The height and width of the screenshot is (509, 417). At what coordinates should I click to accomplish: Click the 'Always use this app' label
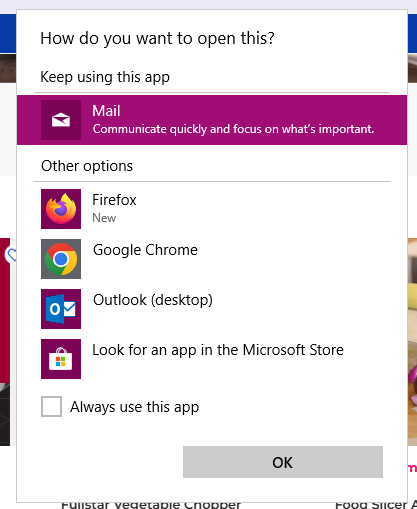[134, 407]
